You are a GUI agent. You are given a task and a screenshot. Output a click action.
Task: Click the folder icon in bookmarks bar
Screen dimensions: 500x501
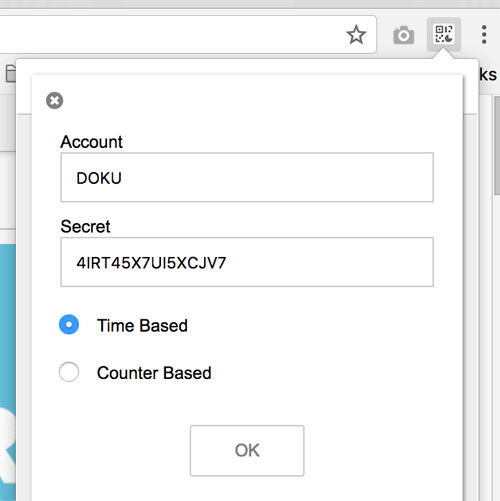[x=11, y=74]
